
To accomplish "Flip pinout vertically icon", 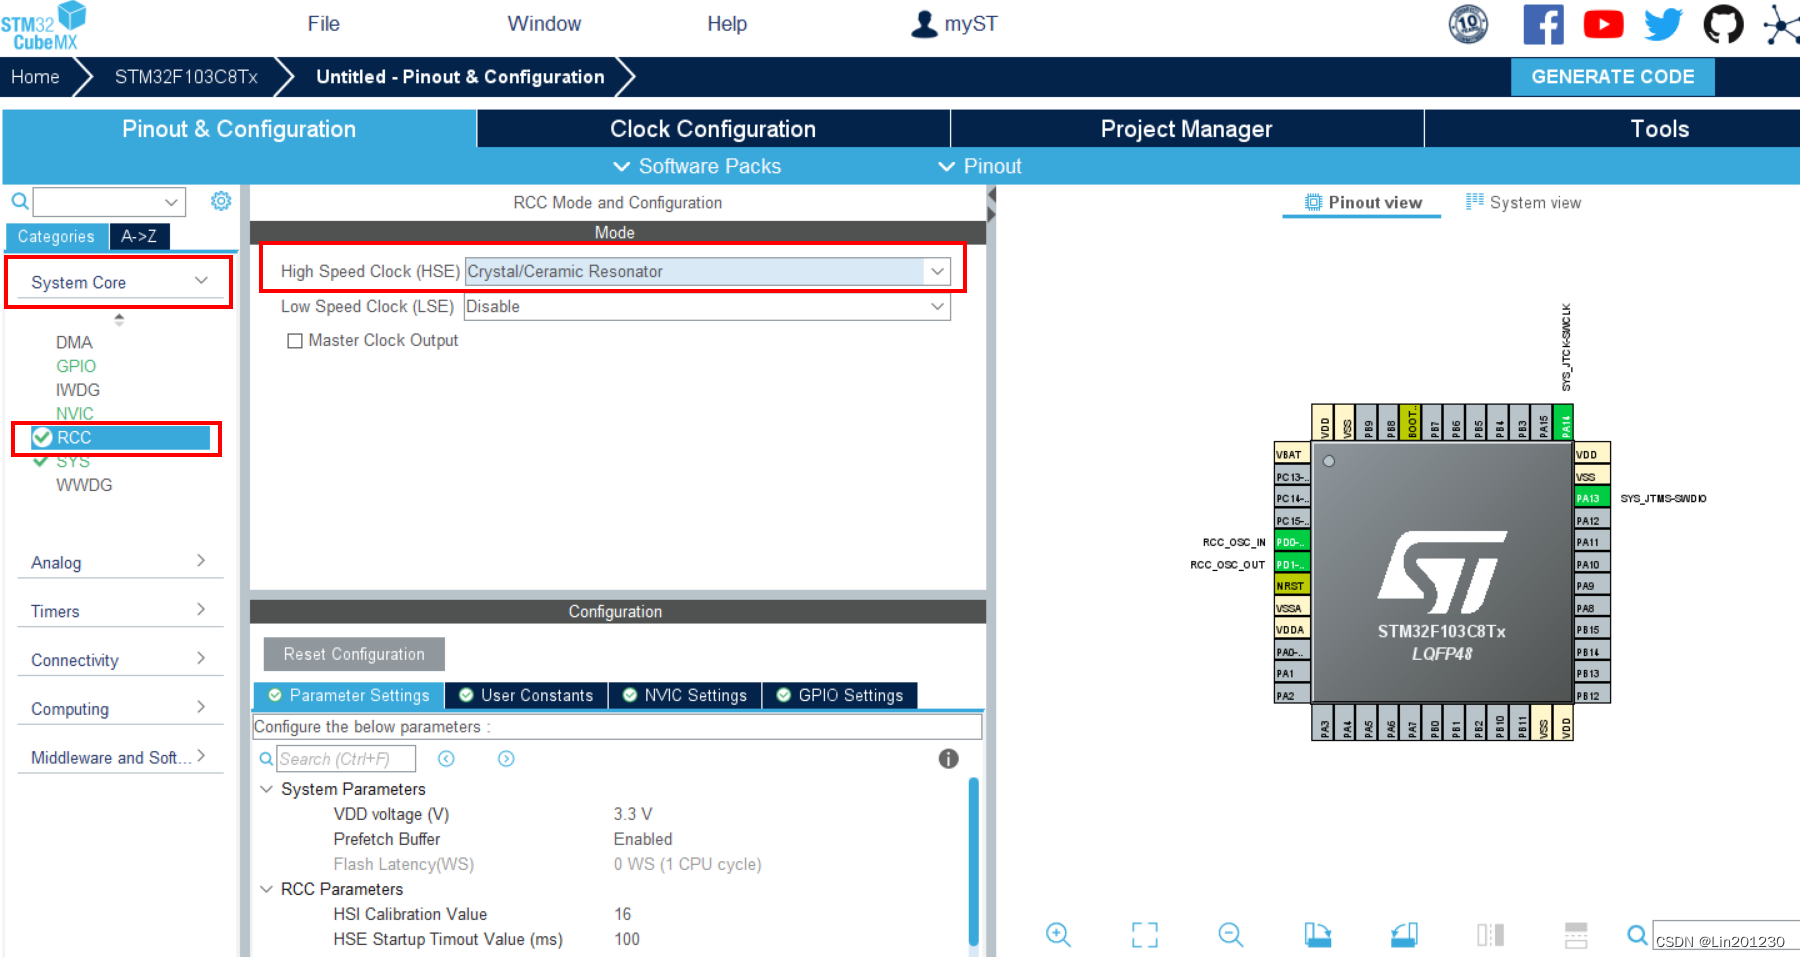I will 1490,934.
